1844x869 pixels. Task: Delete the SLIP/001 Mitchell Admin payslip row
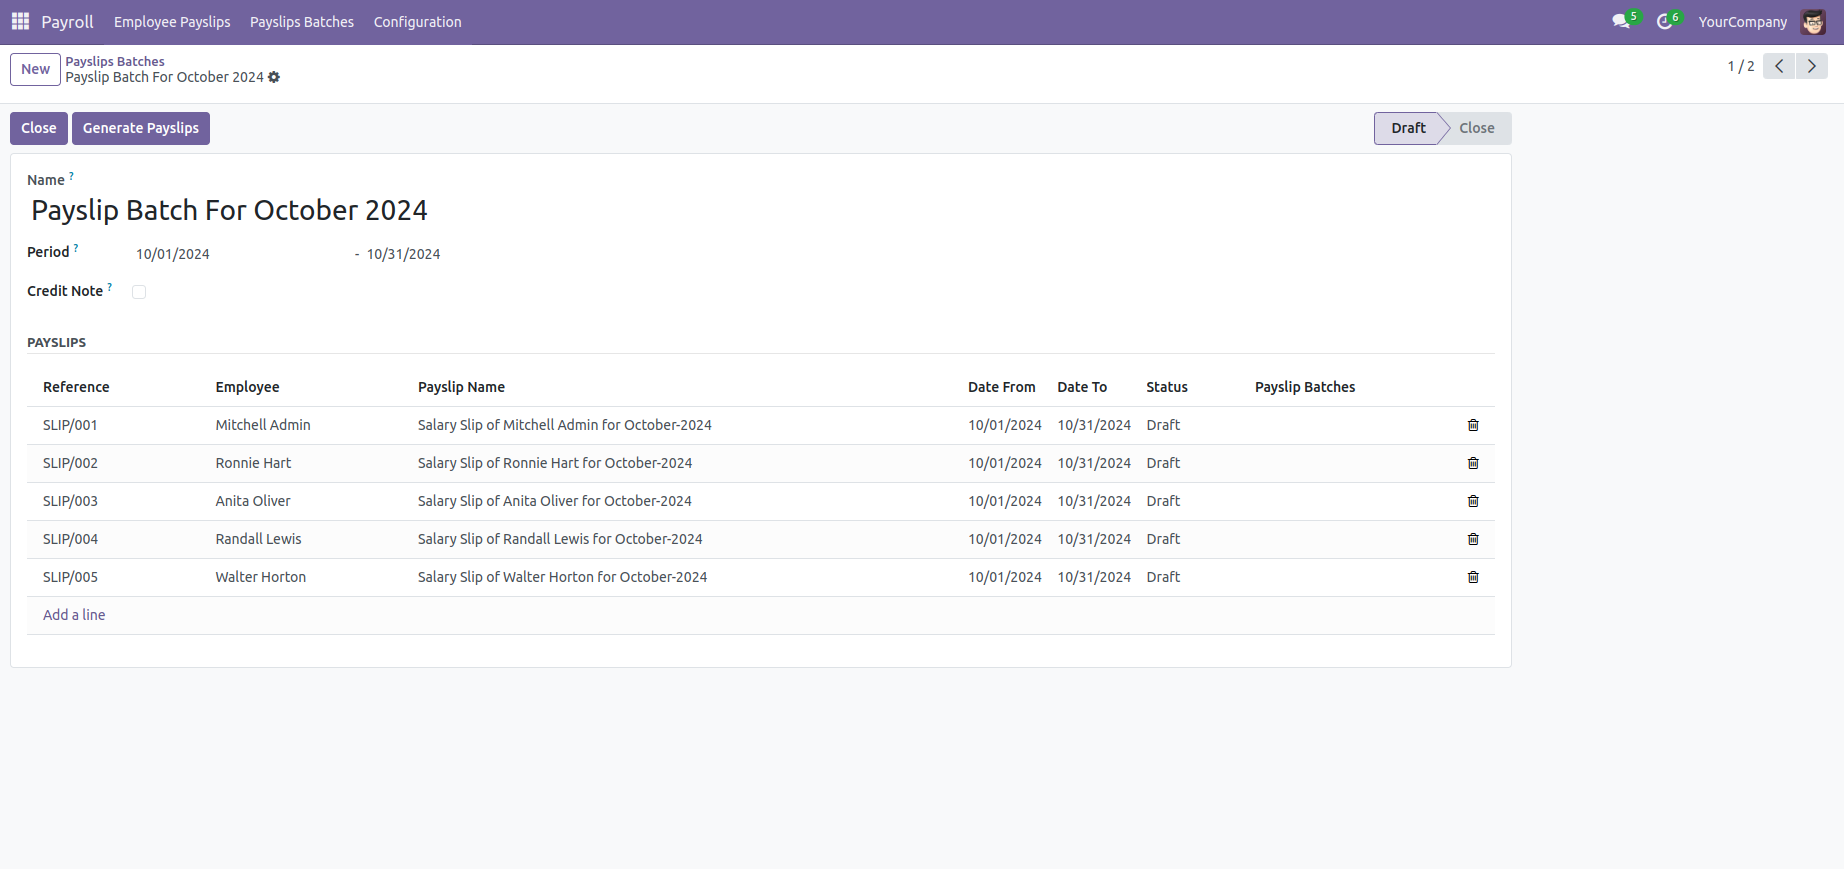pos(1473,425)
